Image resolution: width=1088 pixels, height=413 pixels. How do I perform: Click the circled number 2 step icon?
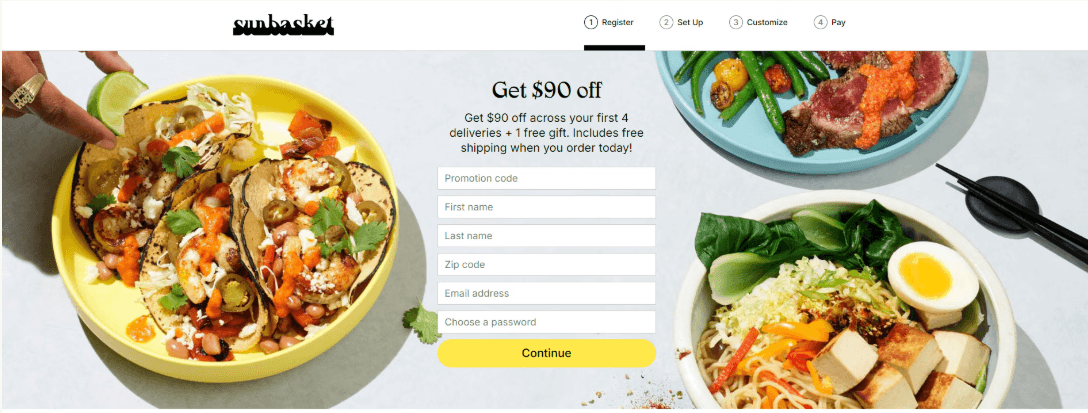666,22
